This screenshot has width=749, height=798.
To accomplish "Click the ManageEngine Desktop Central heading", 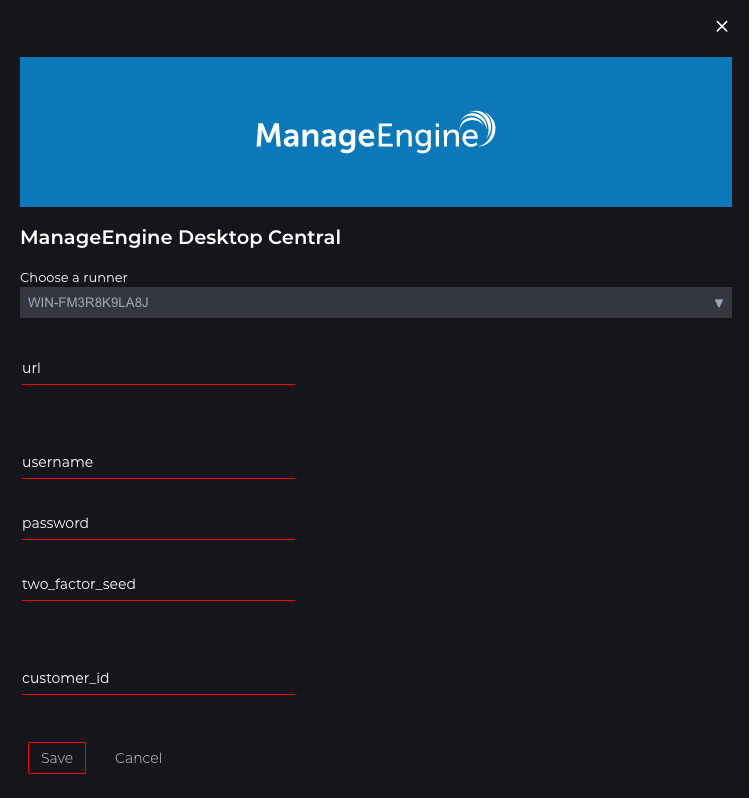I will 181,238.
